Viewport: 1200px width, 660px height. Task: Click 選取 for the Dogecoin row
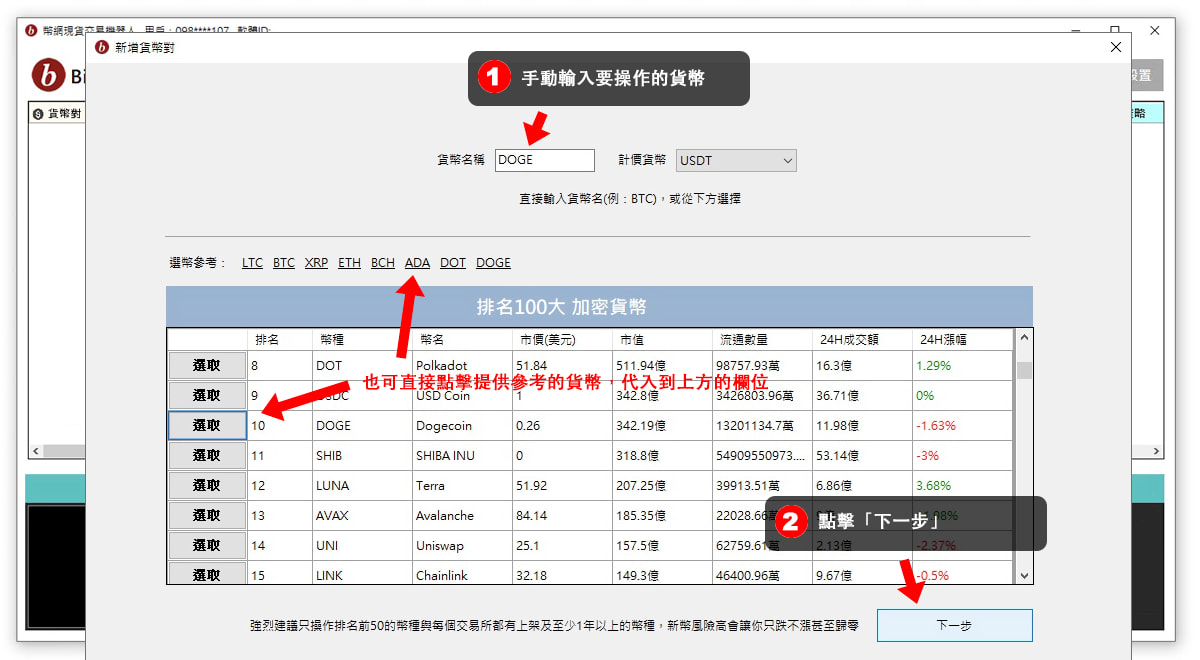point(207,426)
